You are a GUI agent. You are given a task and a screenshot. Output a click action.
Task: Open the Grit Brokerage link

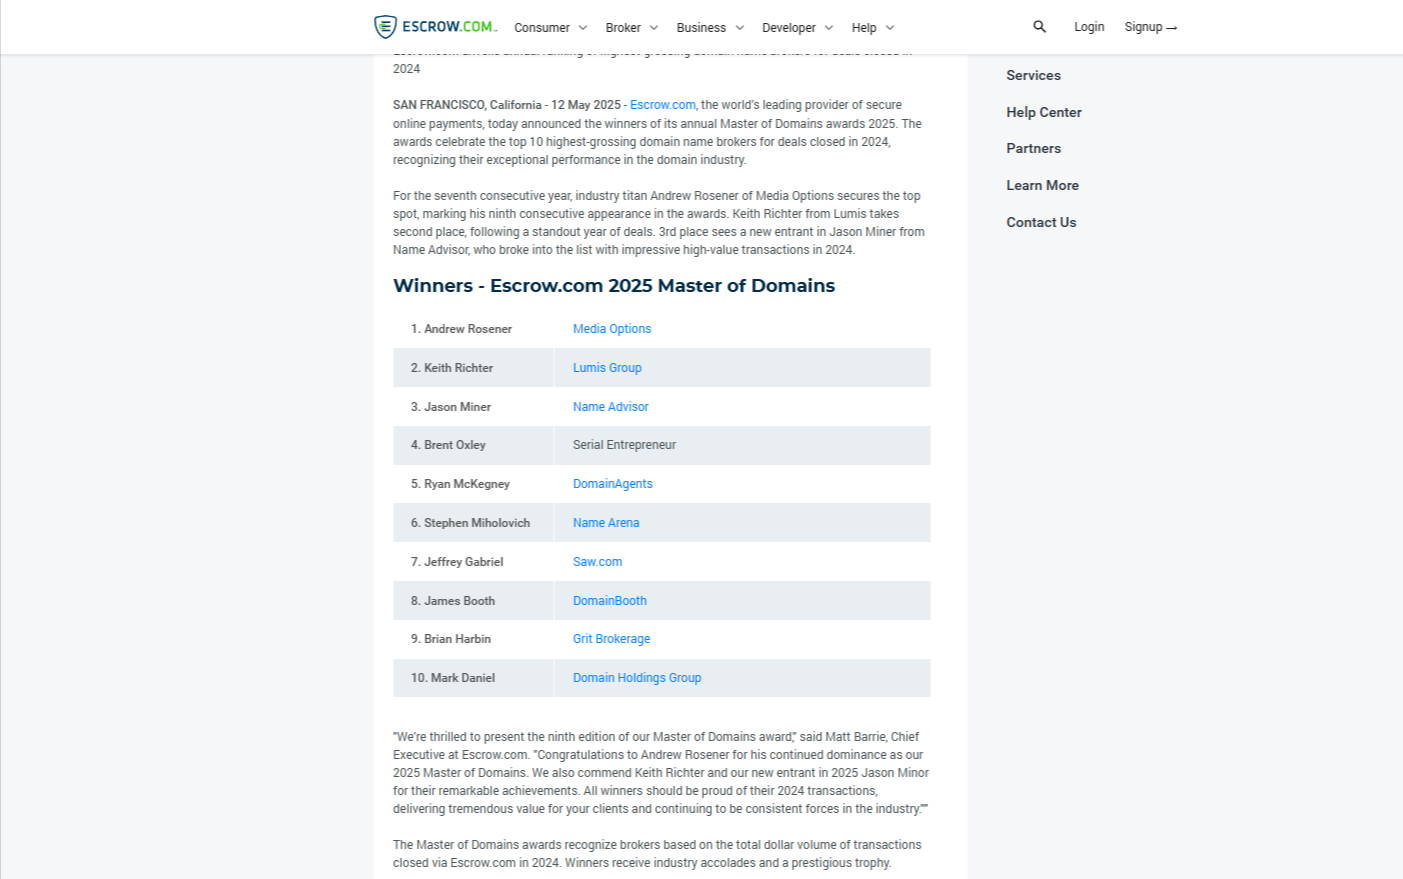click(611, 639)
